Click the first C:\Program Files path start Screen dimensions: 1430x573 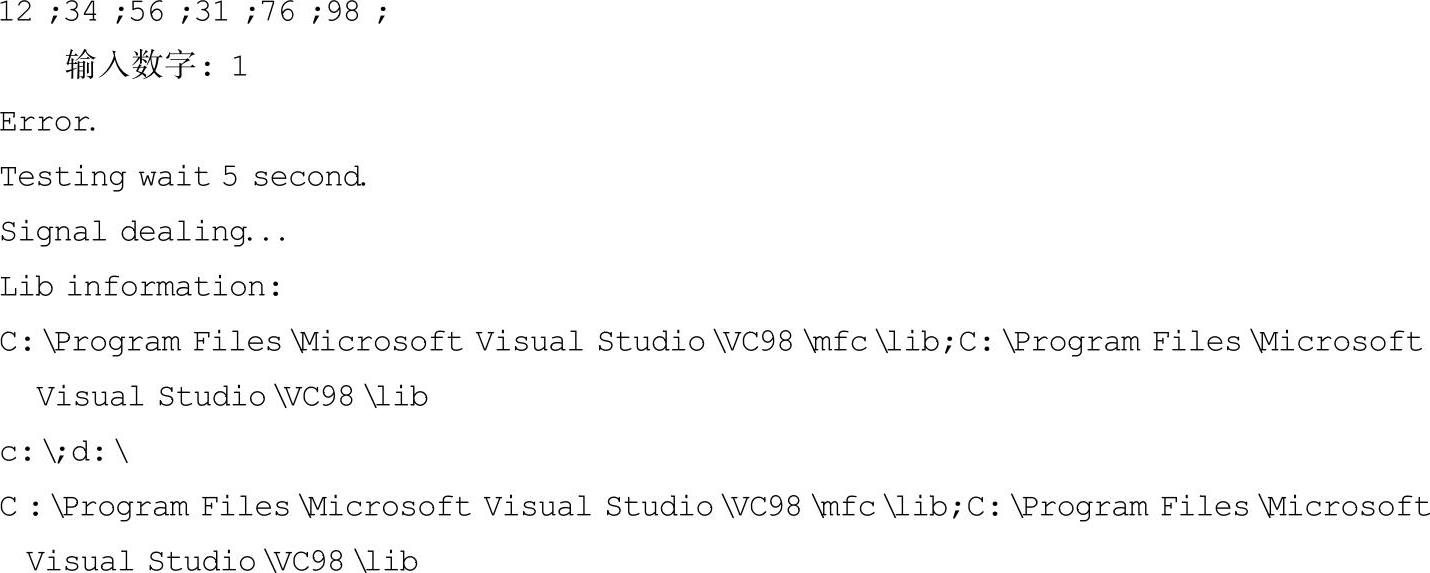tap(141, 342)
